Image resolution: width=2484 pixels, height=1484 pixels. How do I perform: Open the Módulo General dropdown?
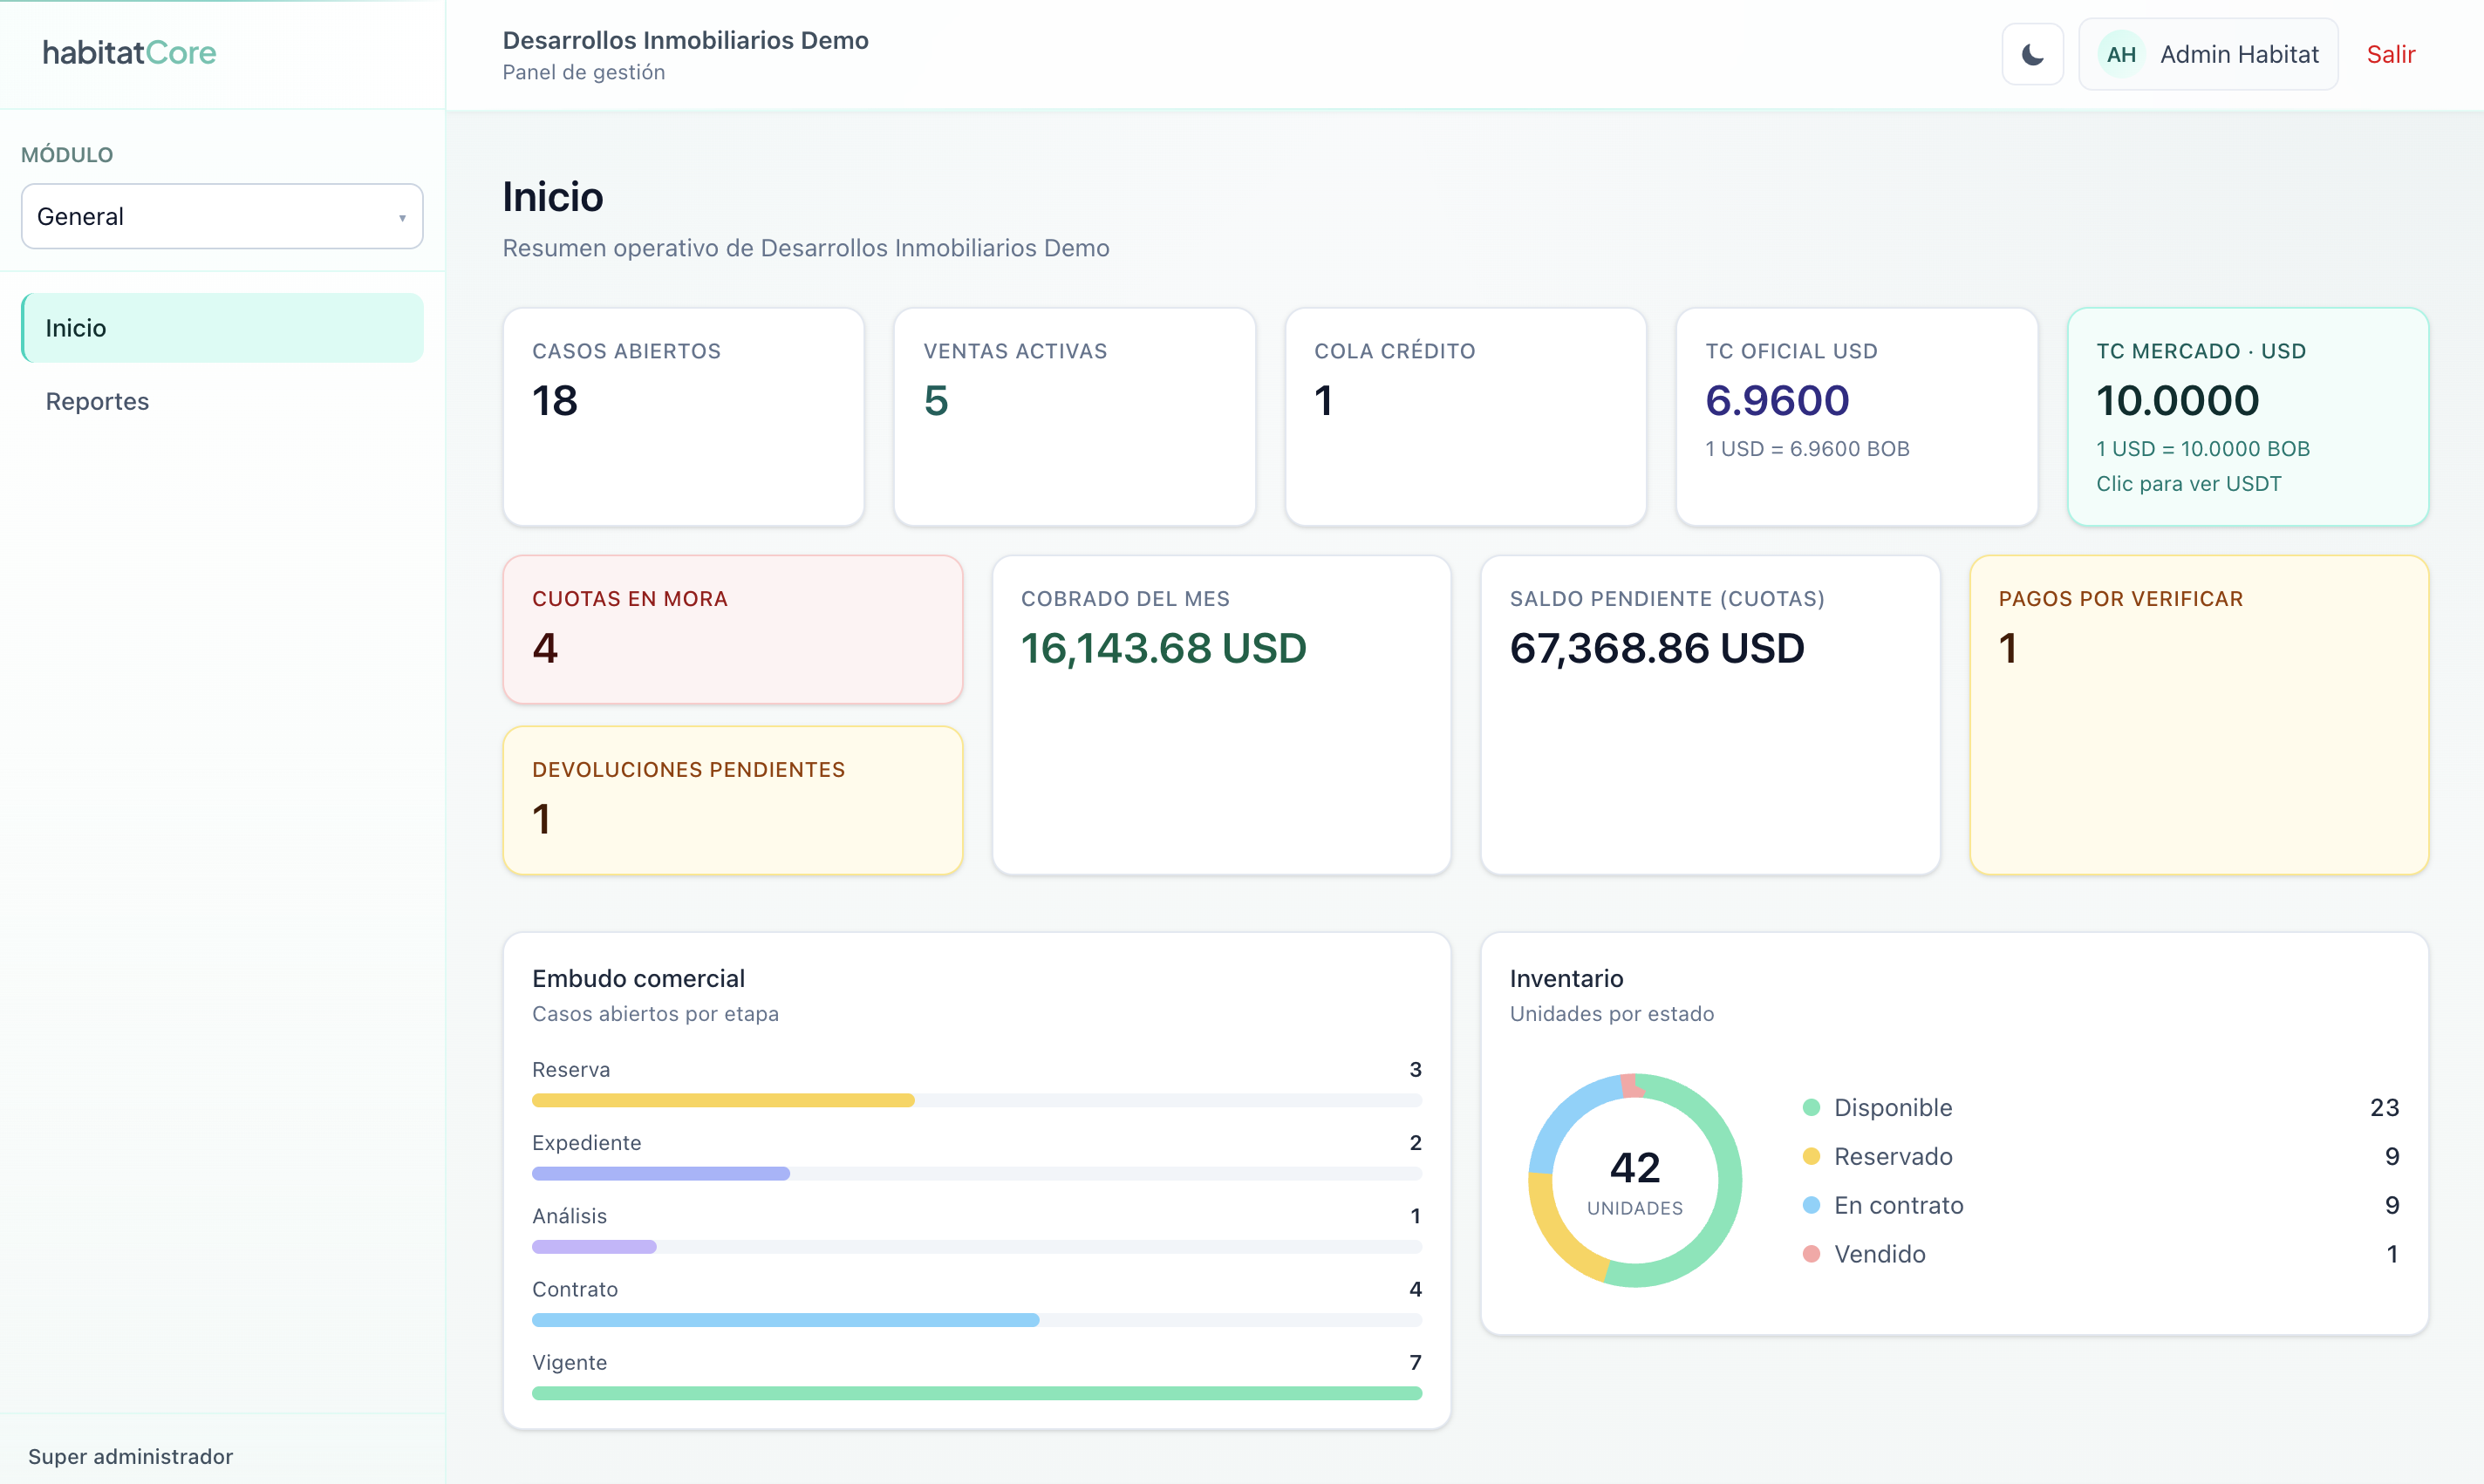click(222, 216)
